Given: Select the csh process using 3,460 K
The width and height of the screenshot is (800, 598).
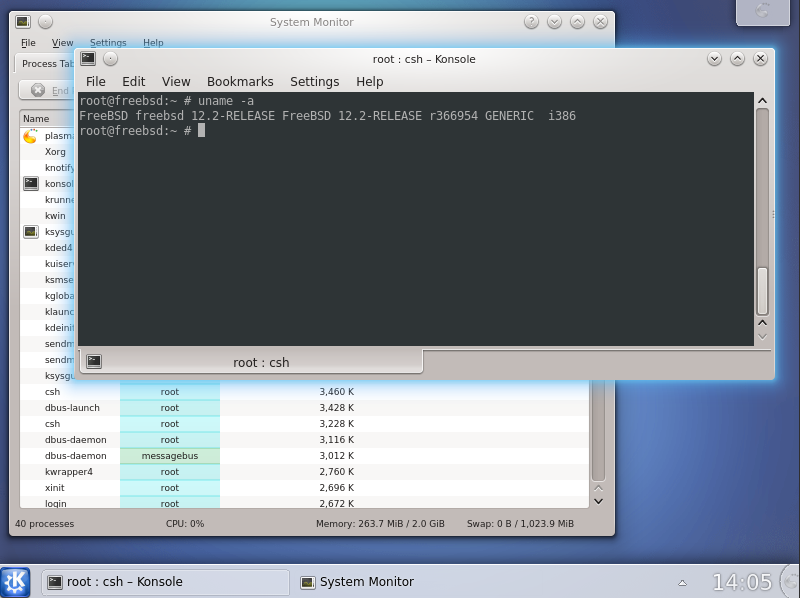Looking at the screenshot, I should click(304, 392).
